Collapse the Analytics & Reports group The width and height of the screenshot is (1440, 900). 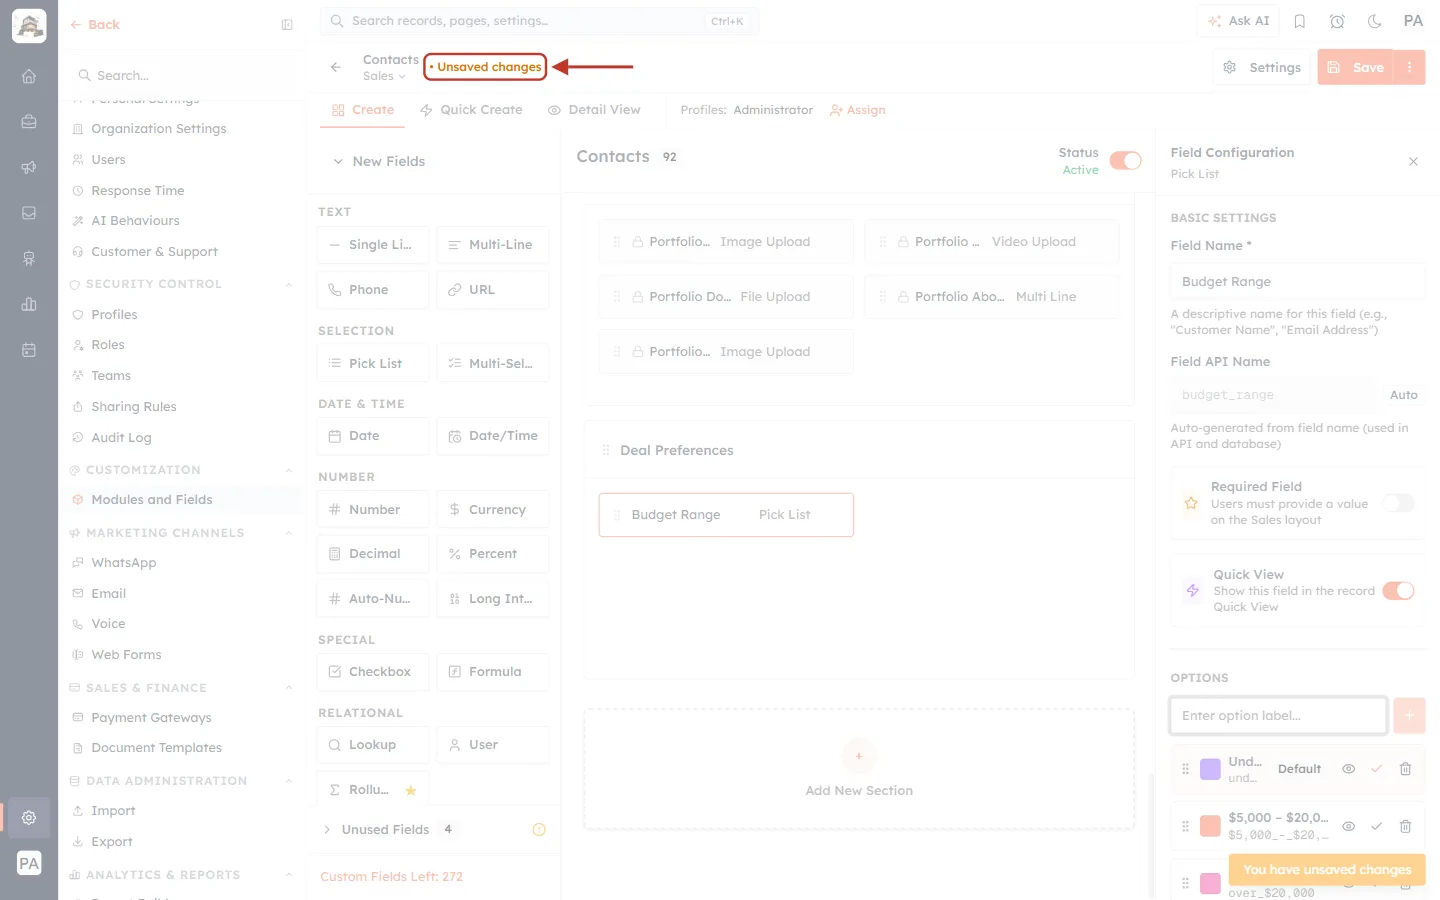pyautogui.click(x=289, y=875)
